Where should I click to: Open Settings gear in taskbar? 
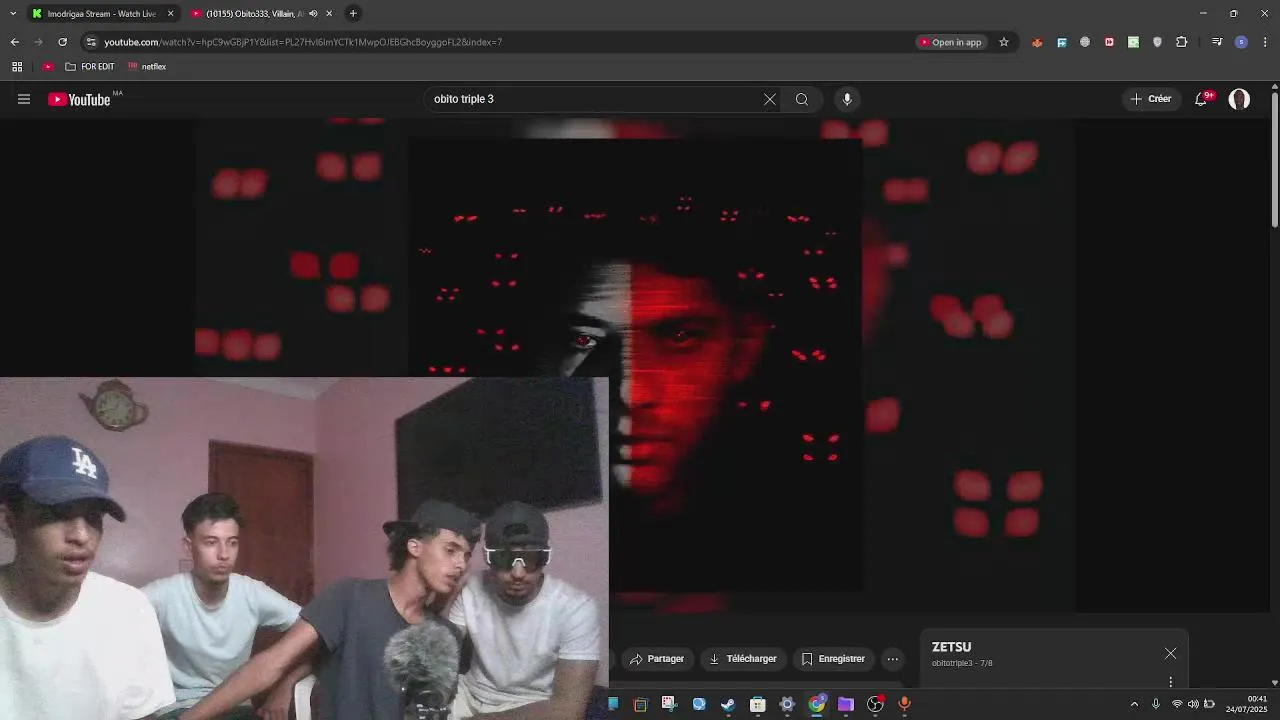click(x=787, y=704)
